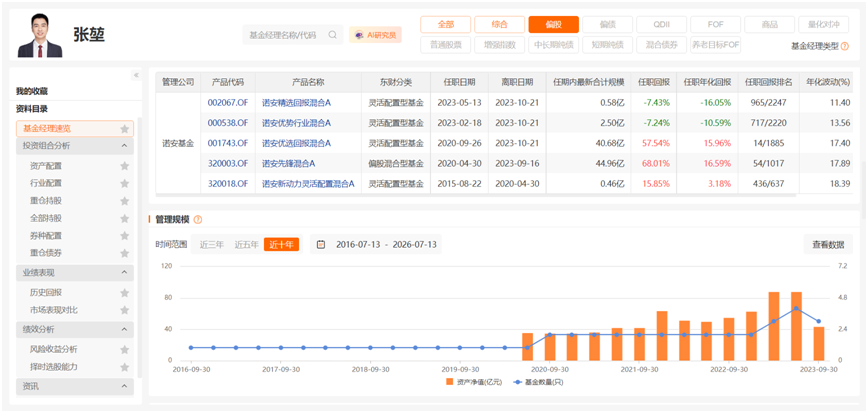Select the 近十年 time range
The width and height of the screenshot is (868, 413).
pyautogui.click(x=281, y=244)
